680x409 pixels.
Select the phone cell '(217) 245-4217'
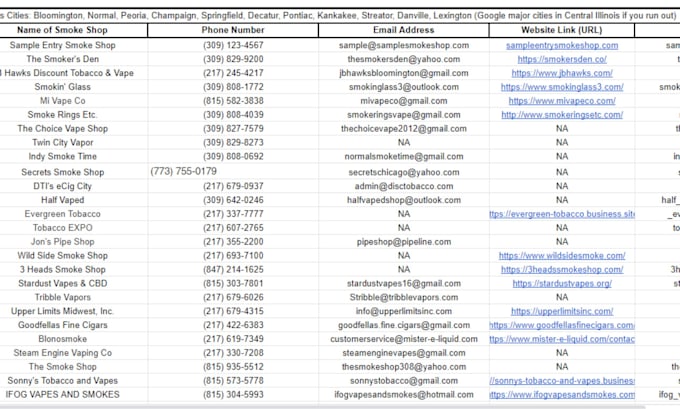point(233,73)
